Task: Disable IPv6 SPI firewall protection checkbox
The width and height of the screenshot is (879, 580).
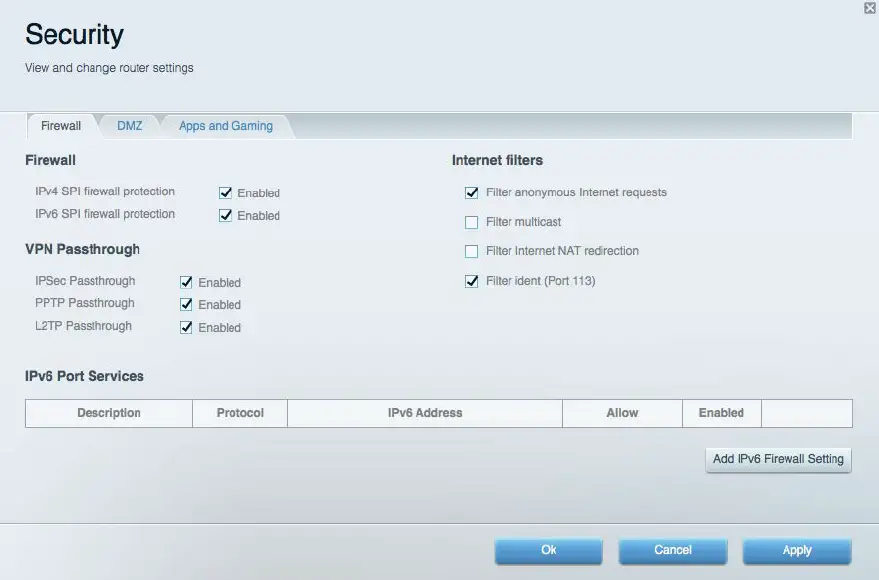Action: point(225,215)
